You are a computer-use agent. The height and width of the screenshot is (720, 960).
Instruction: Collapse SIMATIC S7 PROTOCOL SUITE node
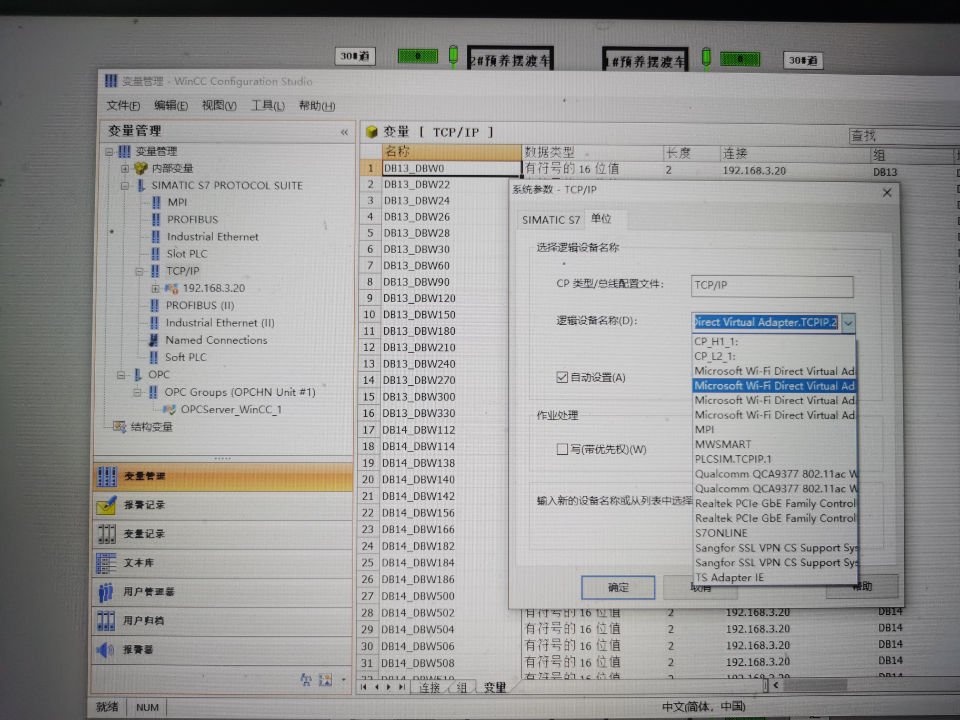[125, 185]
